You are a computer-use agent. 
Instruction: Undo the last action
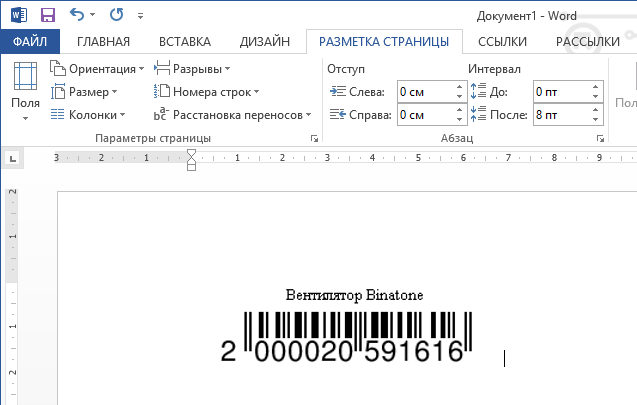coord(77,15)
